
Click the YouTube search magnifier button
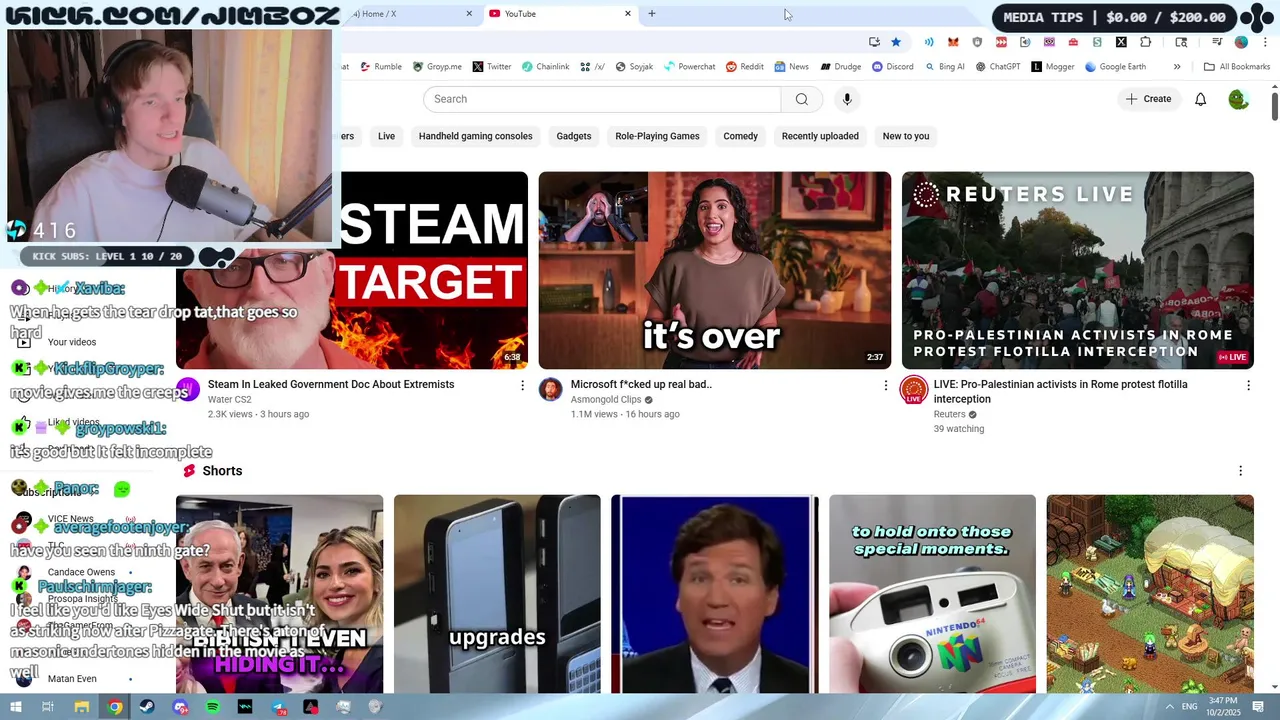(x=801, y=99)
